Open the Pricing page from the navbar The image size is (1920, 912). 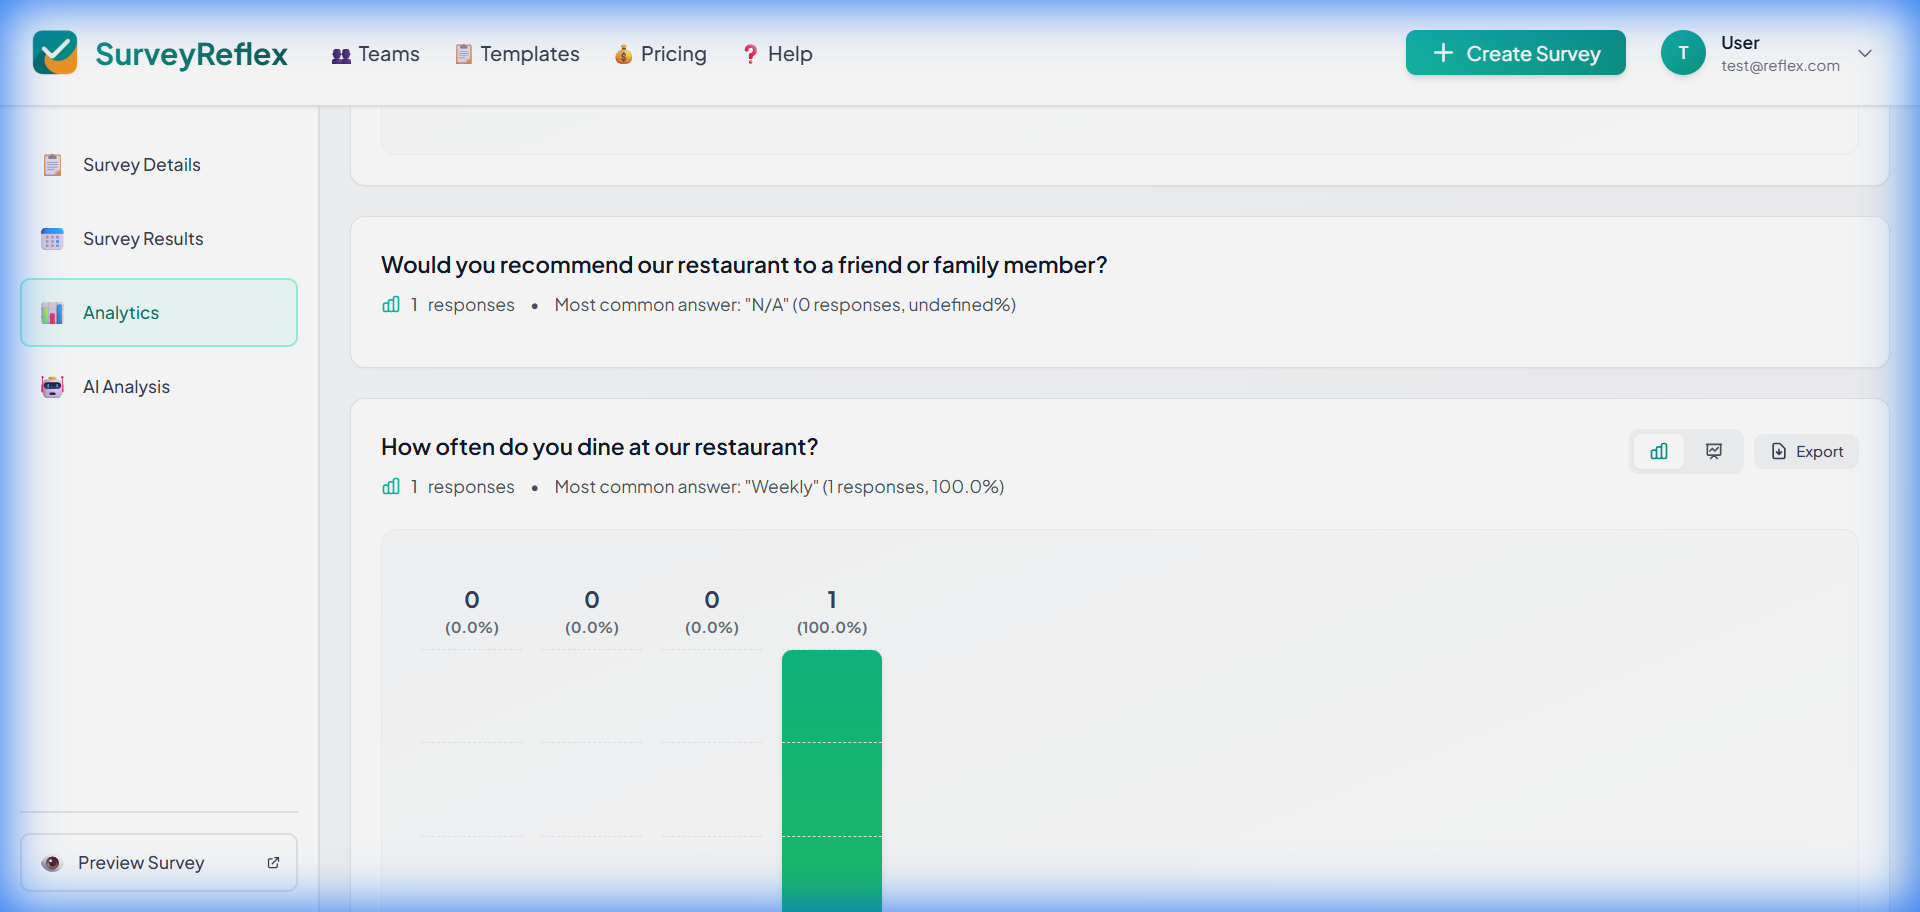click(x=661, y=54)
